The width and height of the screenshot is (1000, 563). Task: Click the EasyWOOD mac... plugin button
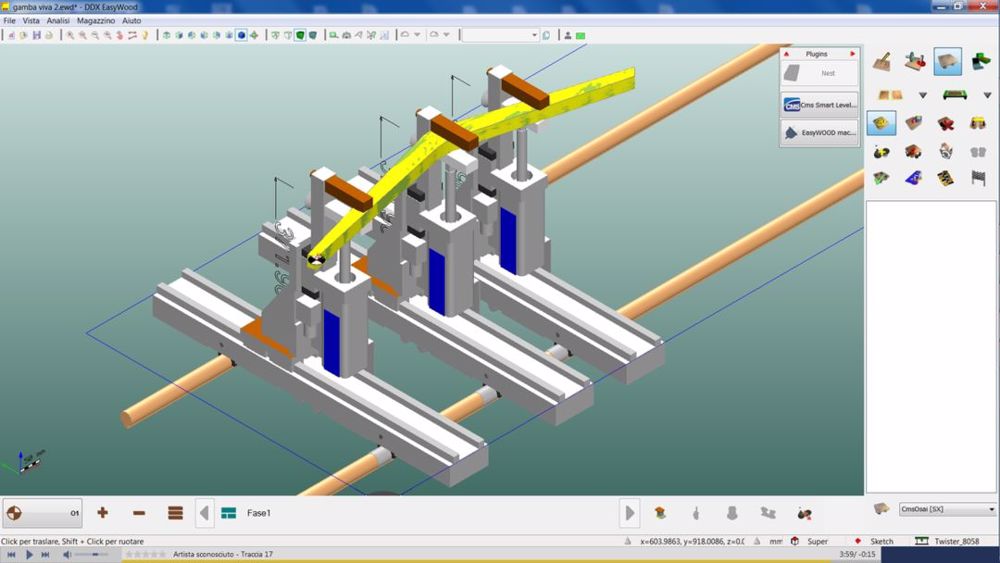click(x=820, y=132)
